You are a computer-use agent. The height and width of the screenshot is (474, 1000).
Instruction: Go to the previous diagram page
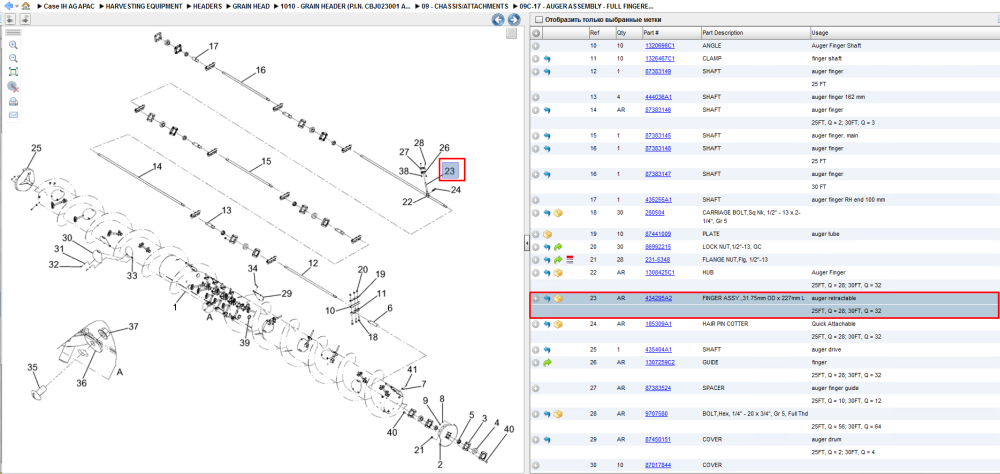pos(498,20)
